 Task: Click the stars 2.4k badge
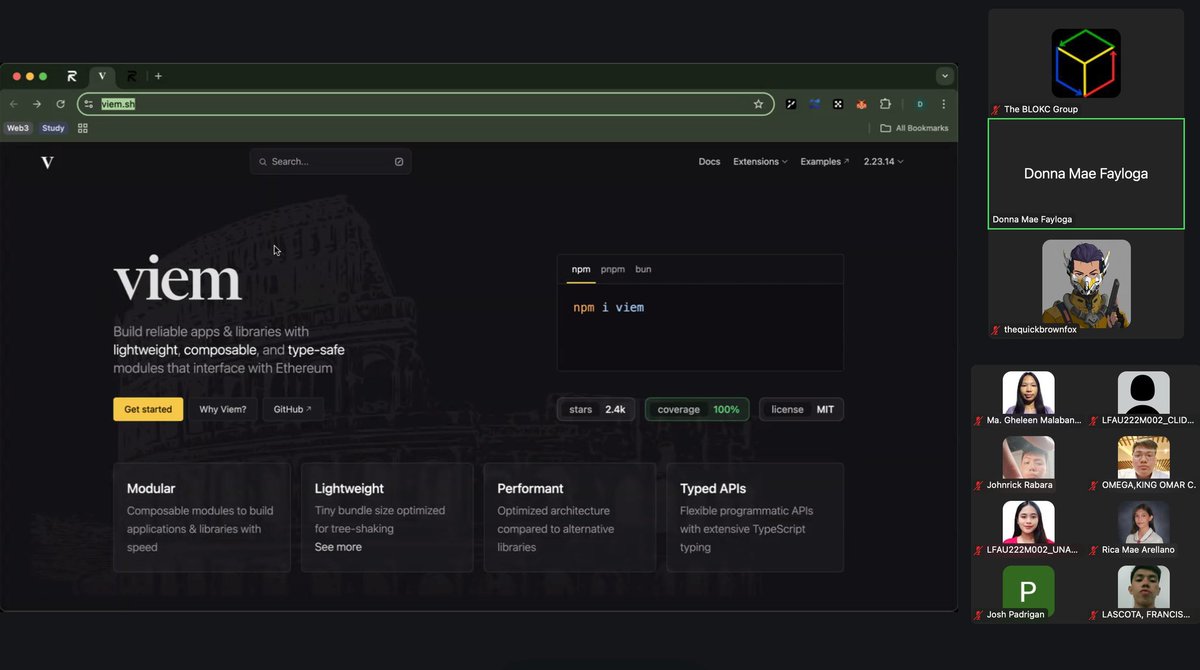[x=597, y=409]
